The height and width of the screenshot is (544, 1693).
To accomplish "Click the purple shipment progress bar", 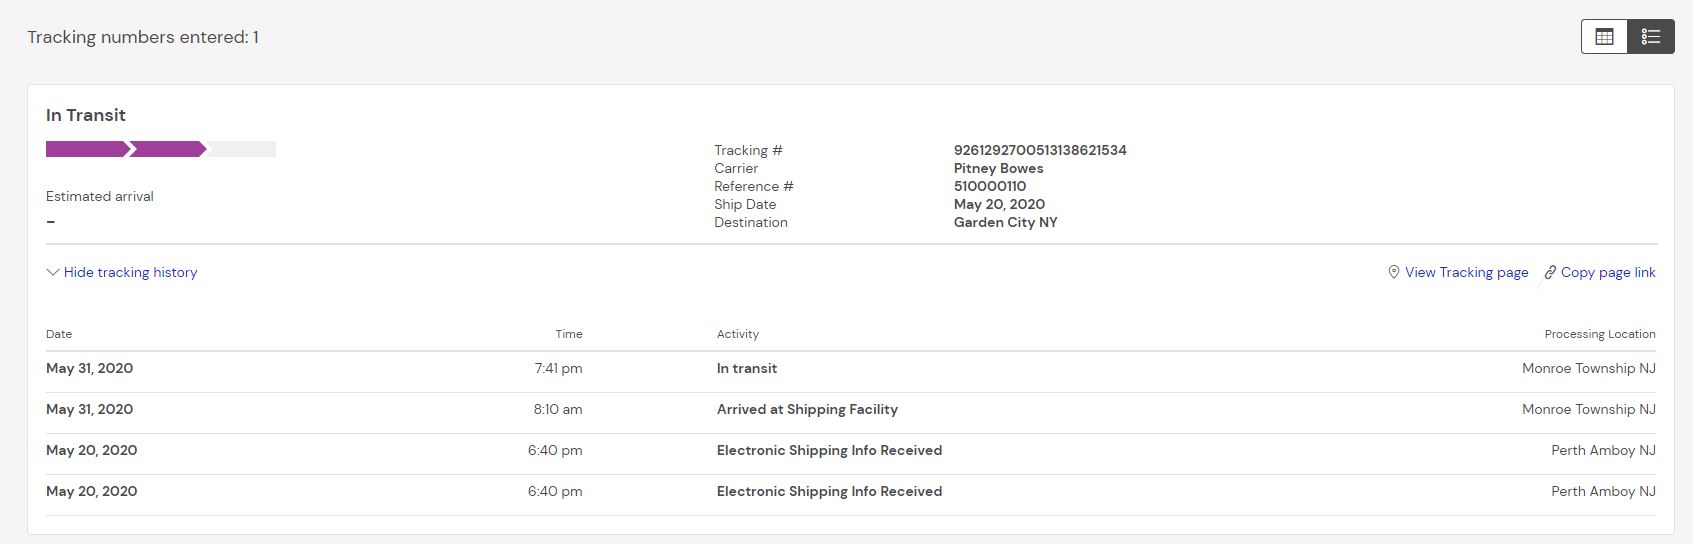I will tap(126, 149).
